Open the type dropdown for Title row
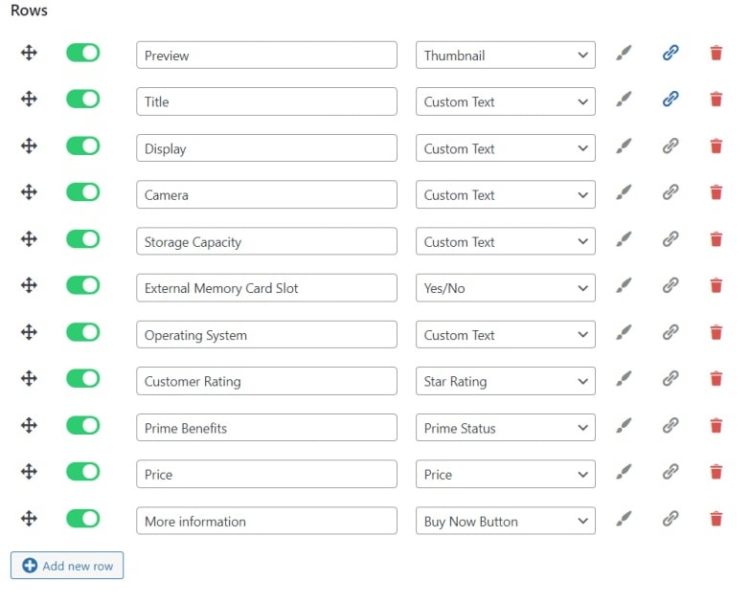This screenshot has width=750, height=603. (506, 101)
